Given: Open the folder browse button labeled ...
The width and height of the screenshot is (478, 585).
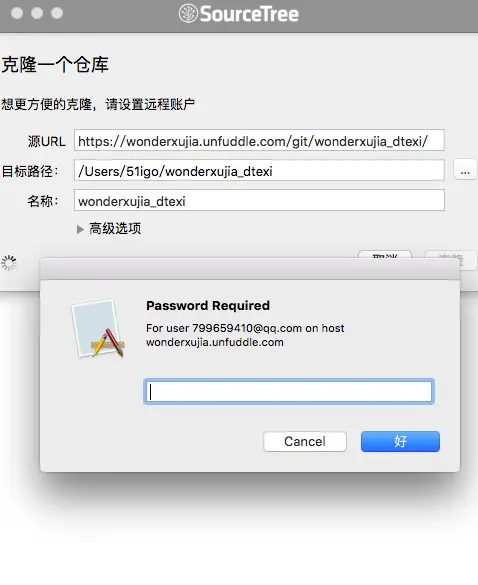Looking at the screenshot, I should click(465, 170).
